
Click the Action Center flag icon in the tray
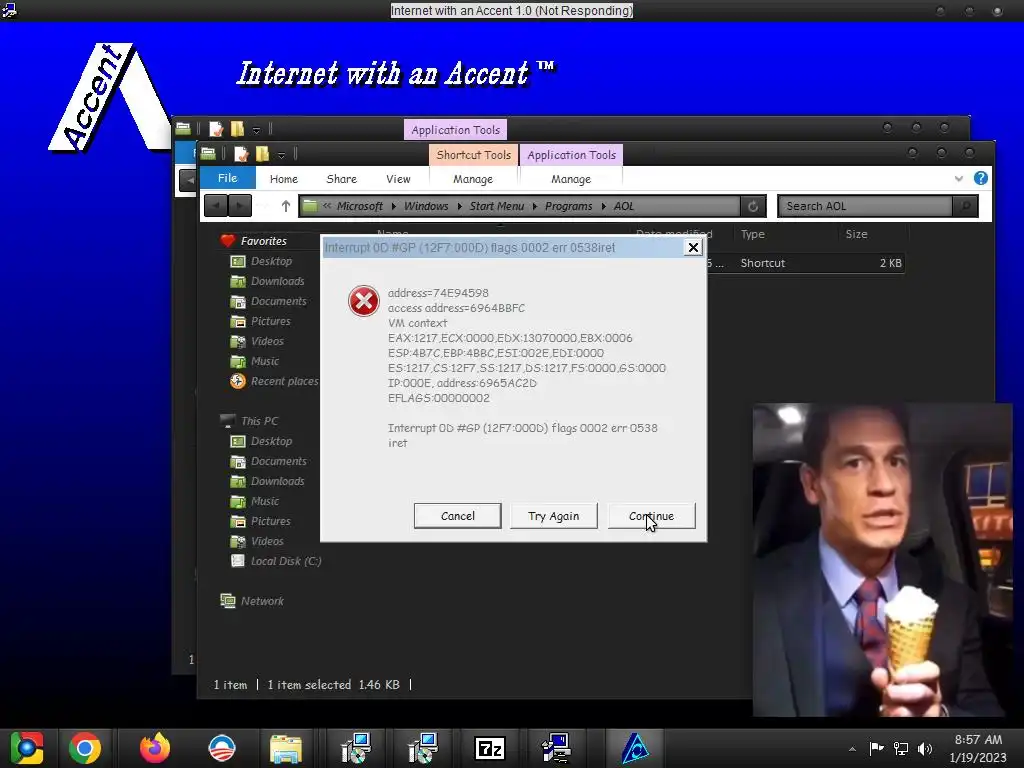876,748
